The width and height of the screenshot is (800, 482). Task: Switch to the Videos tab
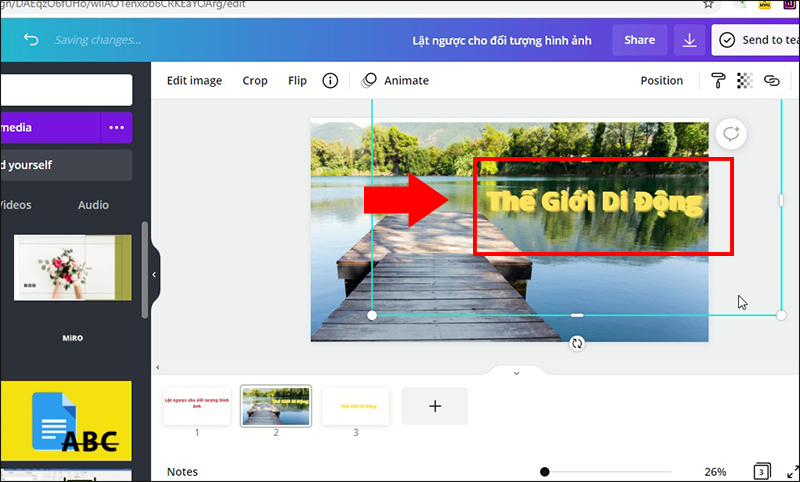[x=15, y=205]
